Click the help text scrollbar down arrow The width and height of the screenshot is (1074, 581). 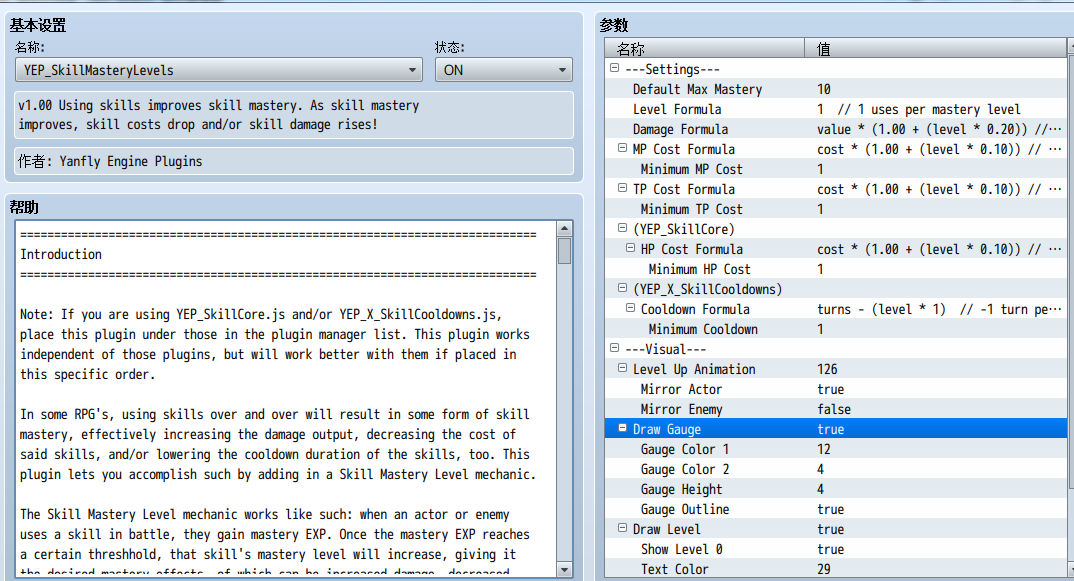pyautogui.click(x=564, y=569)
